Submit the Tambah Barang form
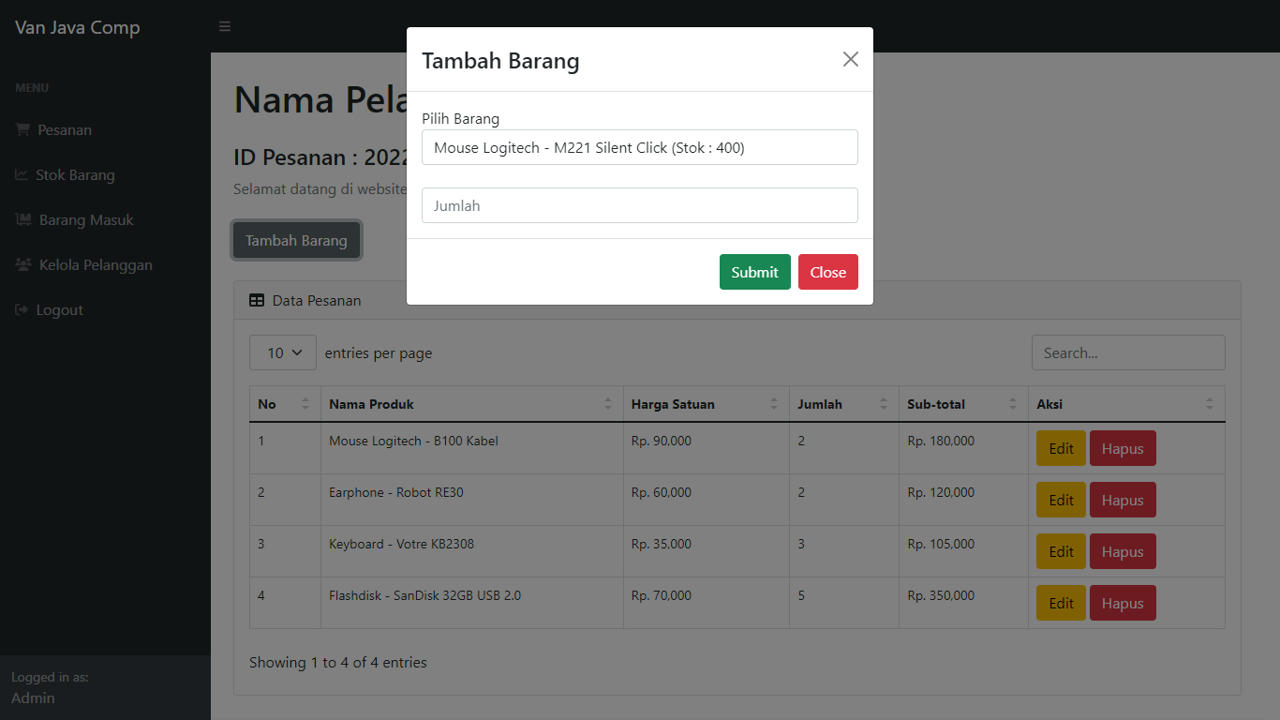The image size is (1280, 720). [754, 271]
